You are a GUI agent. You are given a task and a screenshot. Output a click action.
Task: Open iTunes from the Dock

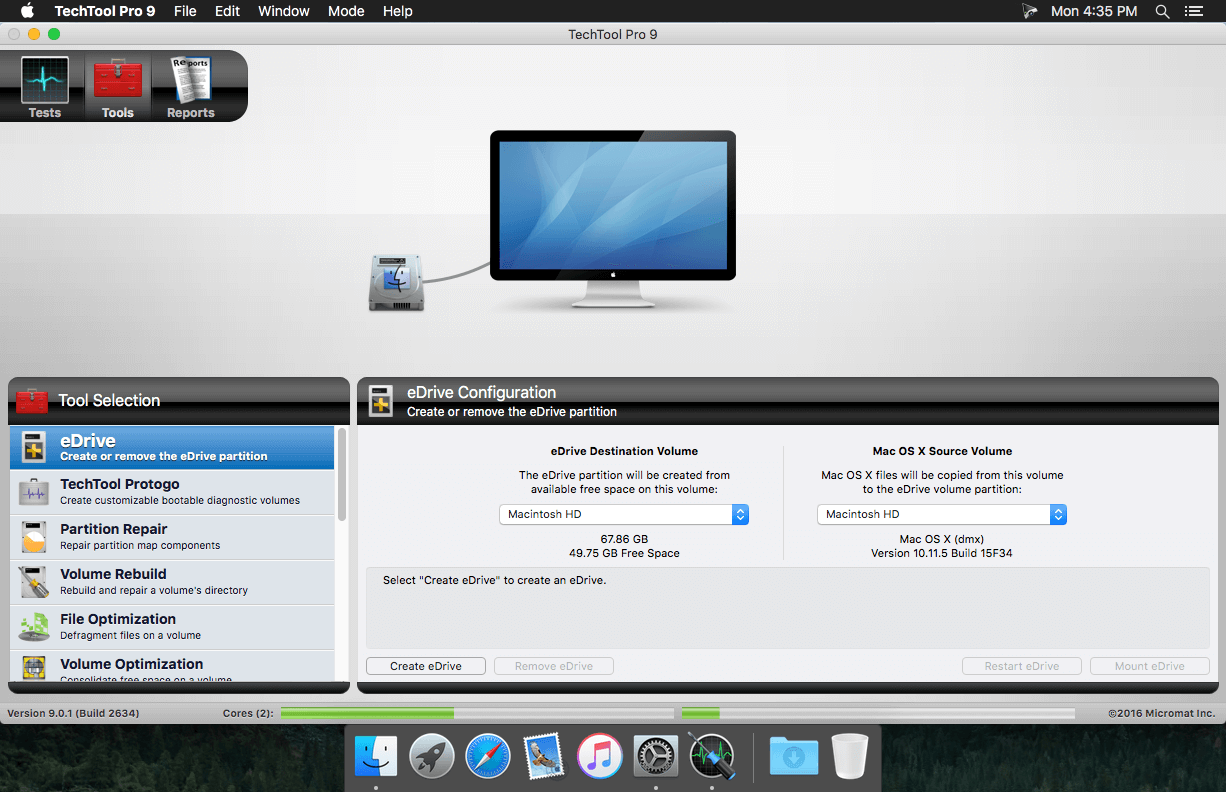click(x=600, y=757)
